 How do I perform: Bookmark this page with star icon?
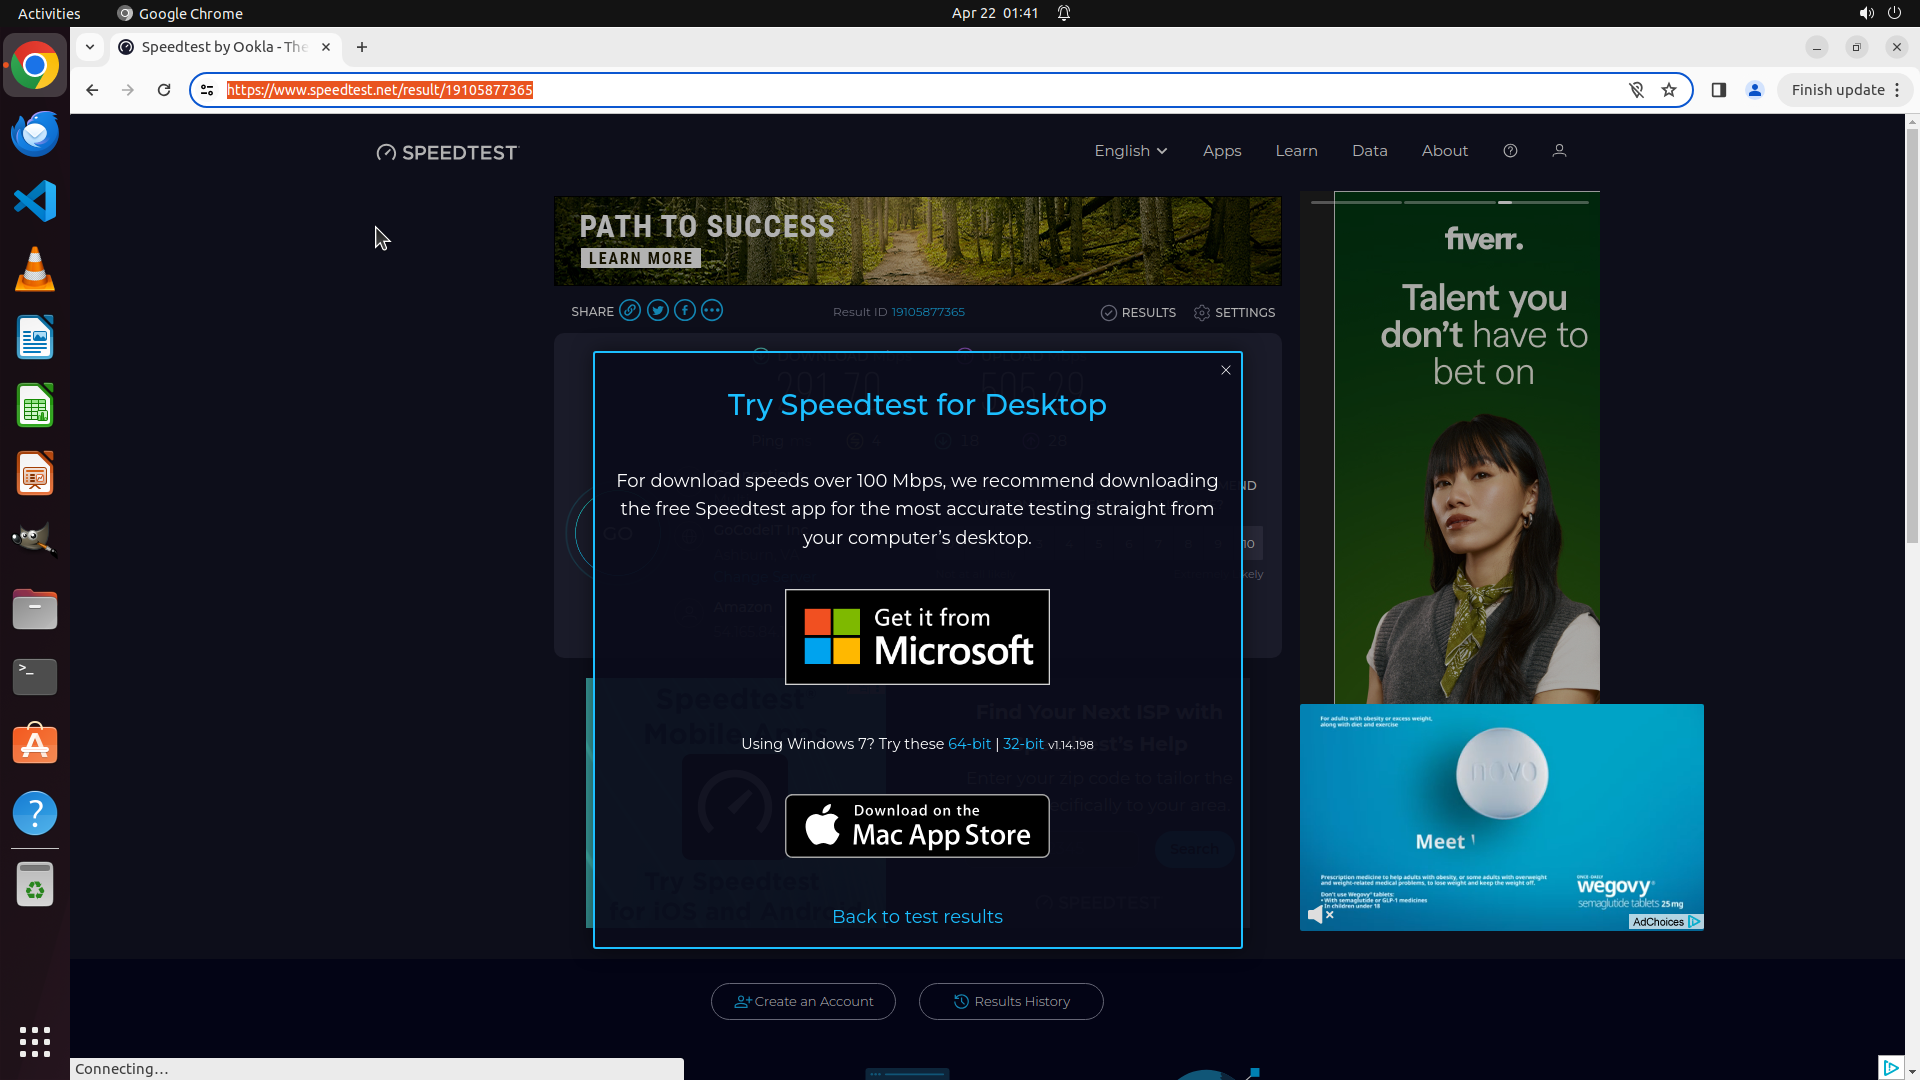tap(1669, 90)
